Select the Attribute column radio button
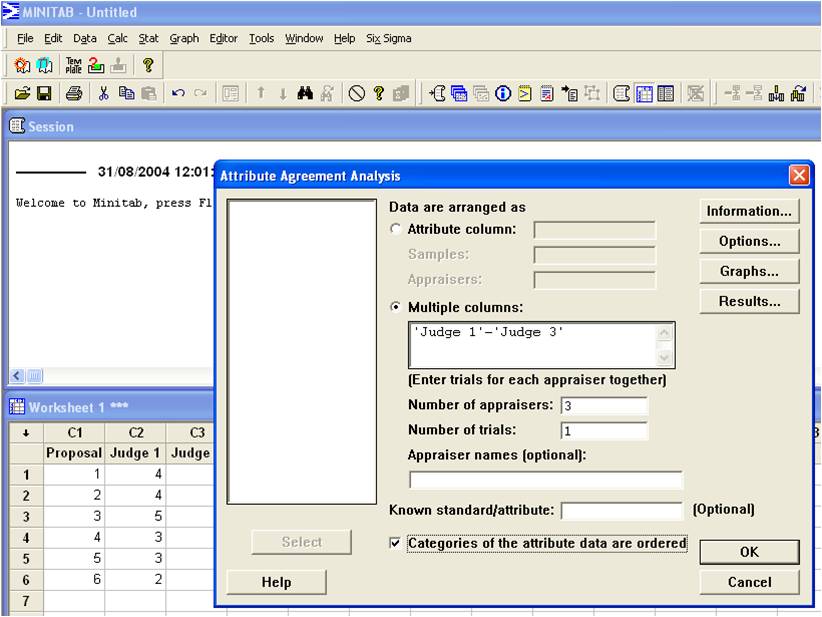This screenshot has height=617, width=822. point(396,229)
